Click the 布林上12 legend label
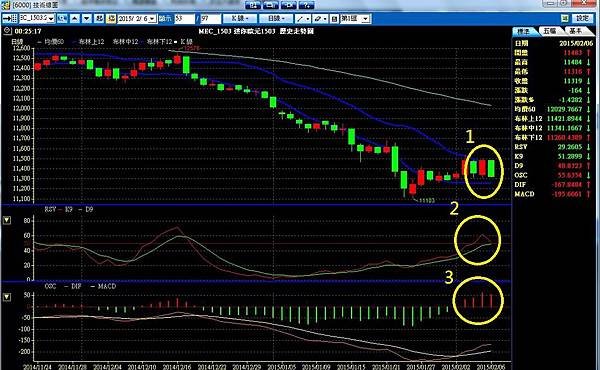Image resolution: width=600 pixels, height=370 pixels. pos(91,41)
